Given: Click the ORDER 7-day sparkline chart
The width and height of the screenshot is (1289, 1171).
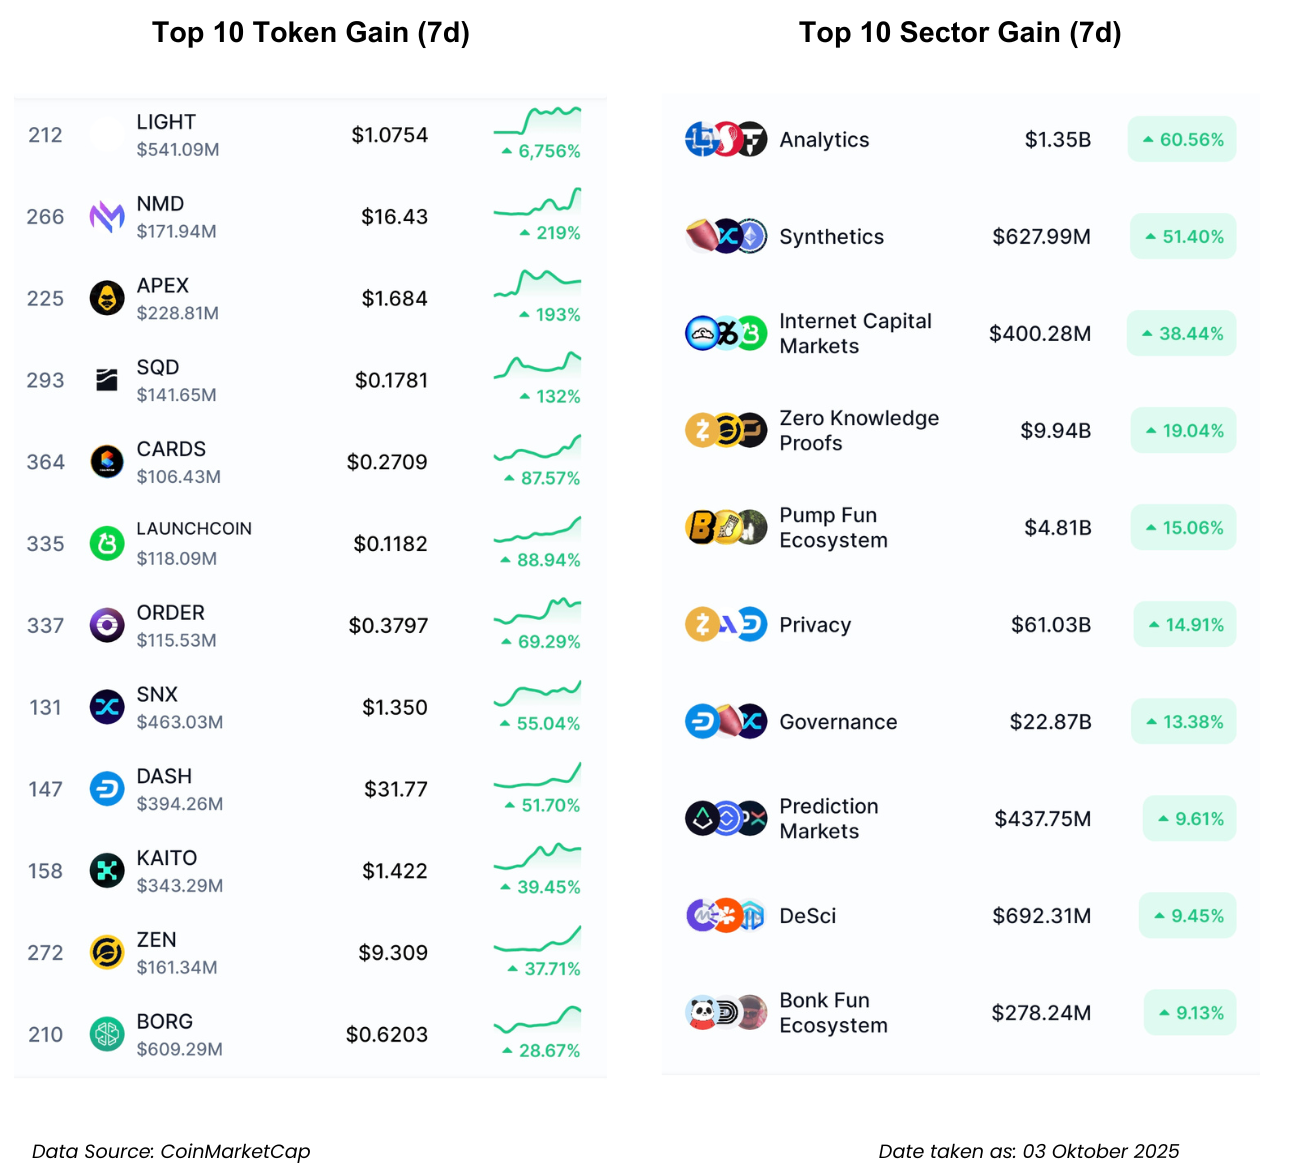Looking at the screenshot, I should click(537, 610).
